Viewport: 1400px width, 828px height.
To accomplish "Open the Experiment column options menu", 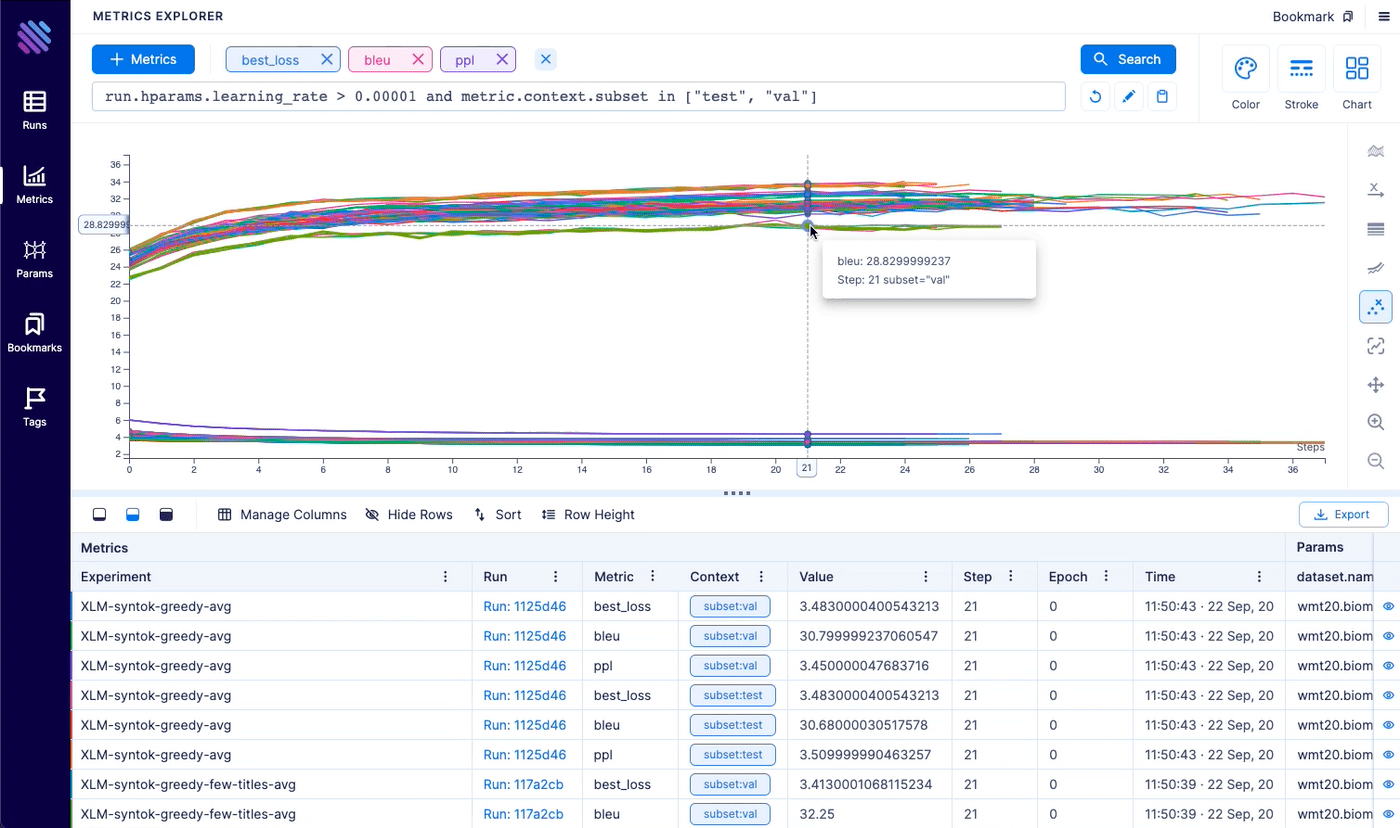I will tap(445, 576).
